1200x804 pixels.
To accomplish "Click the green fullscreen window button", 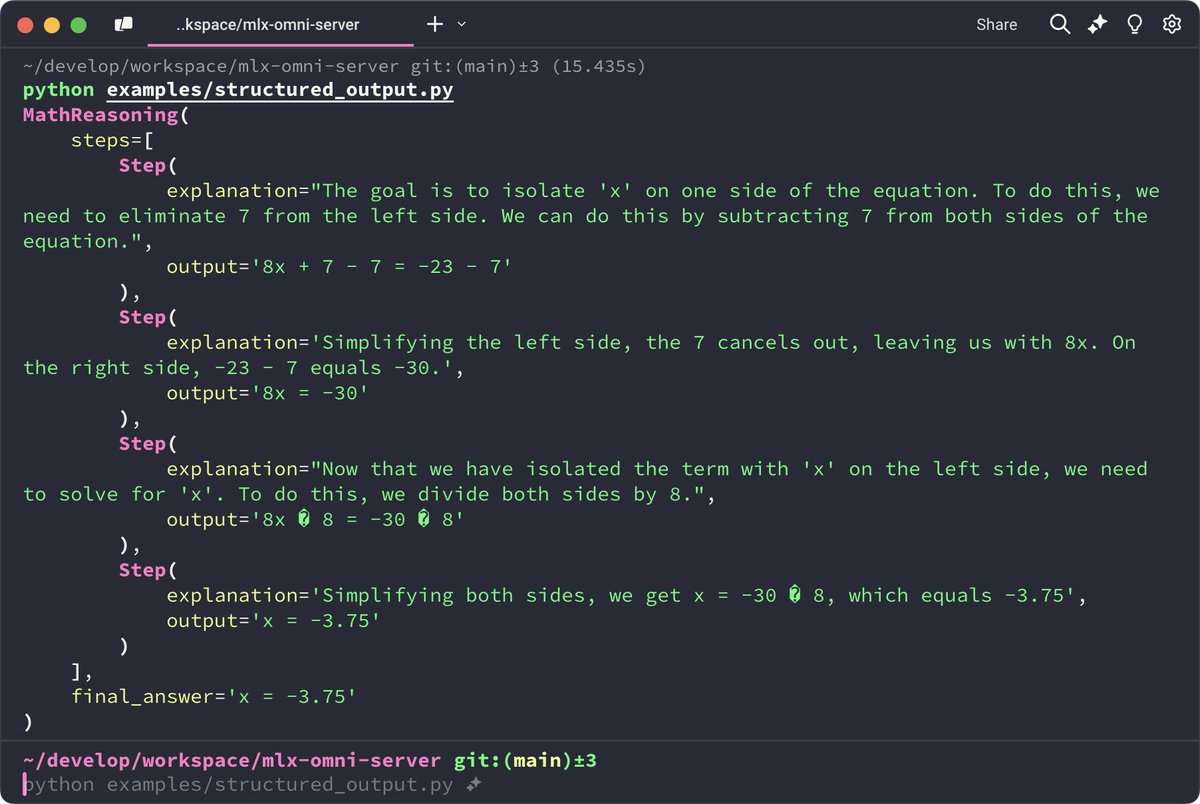I will 78,25.
